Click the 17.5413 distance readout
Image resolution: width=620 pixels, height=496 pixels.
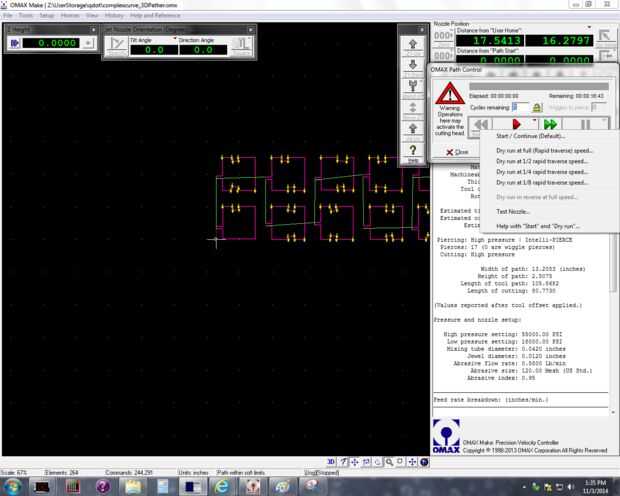coord(490,40)
